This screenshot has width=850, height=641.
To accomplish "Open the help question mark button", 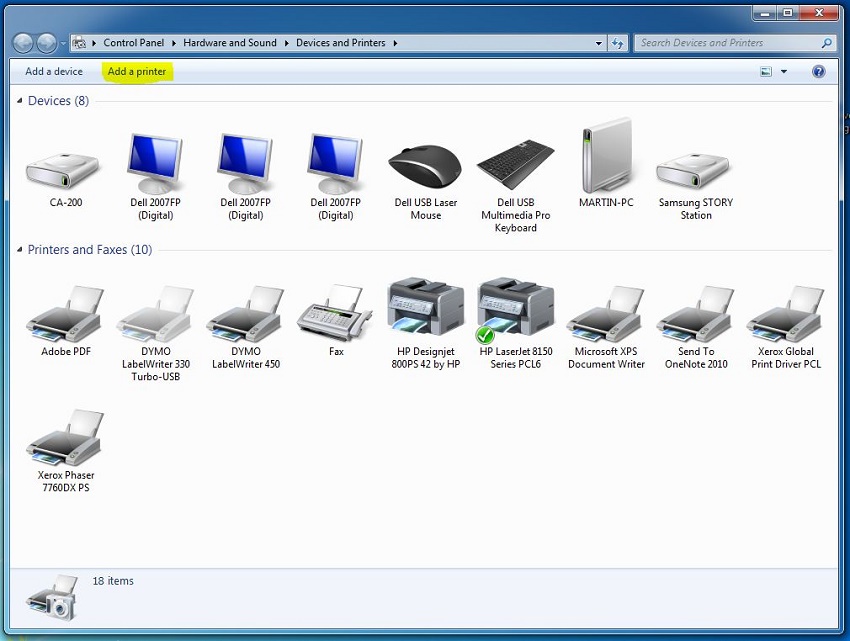I will (x=819, y=72).
